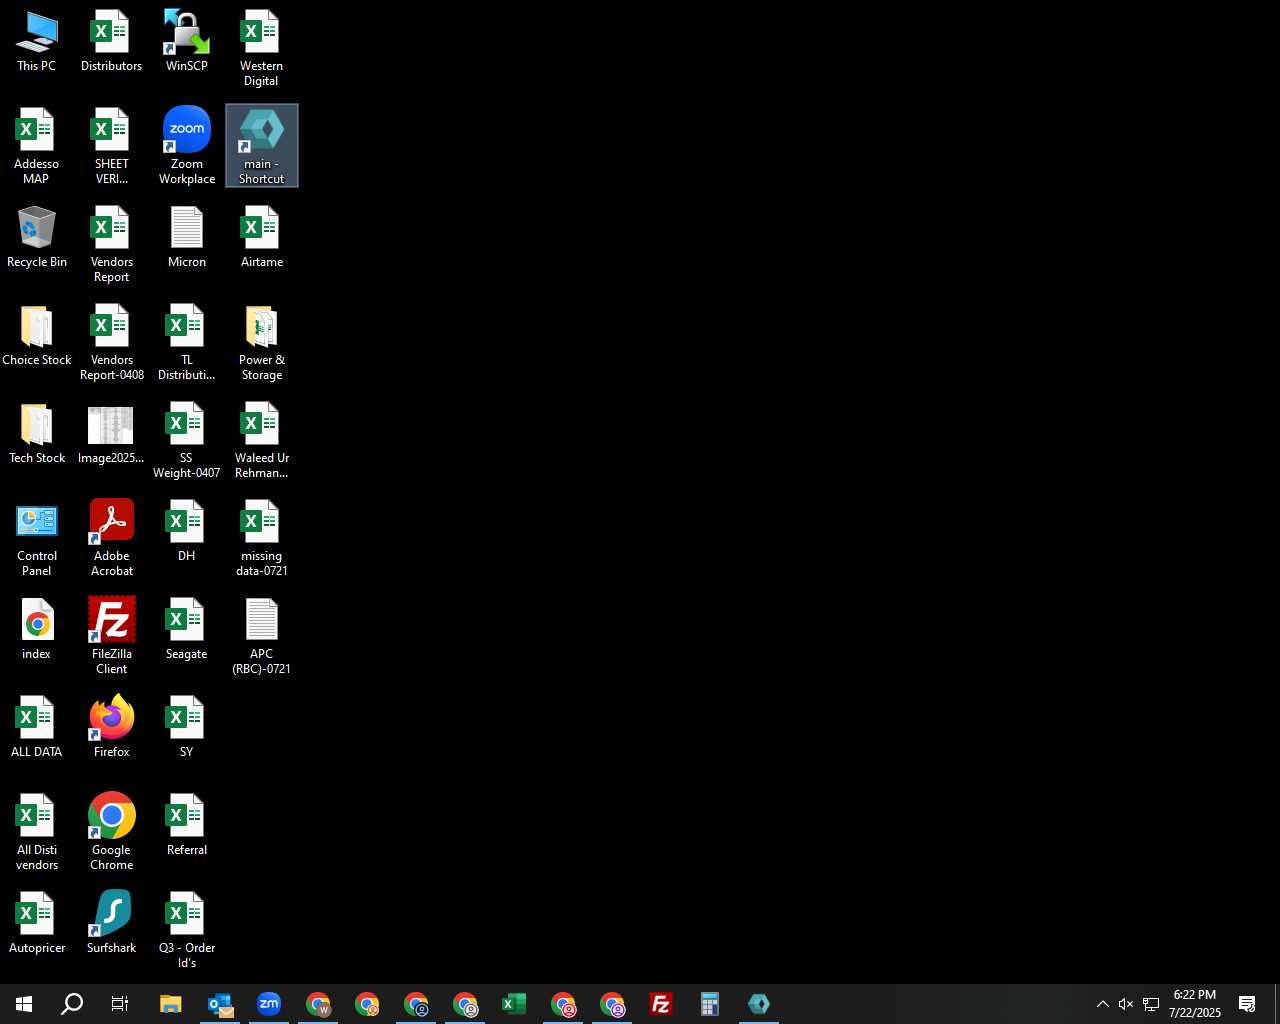Select the missing data-0721 Excel file
Screen dimensions: 1280x1024
261,539
